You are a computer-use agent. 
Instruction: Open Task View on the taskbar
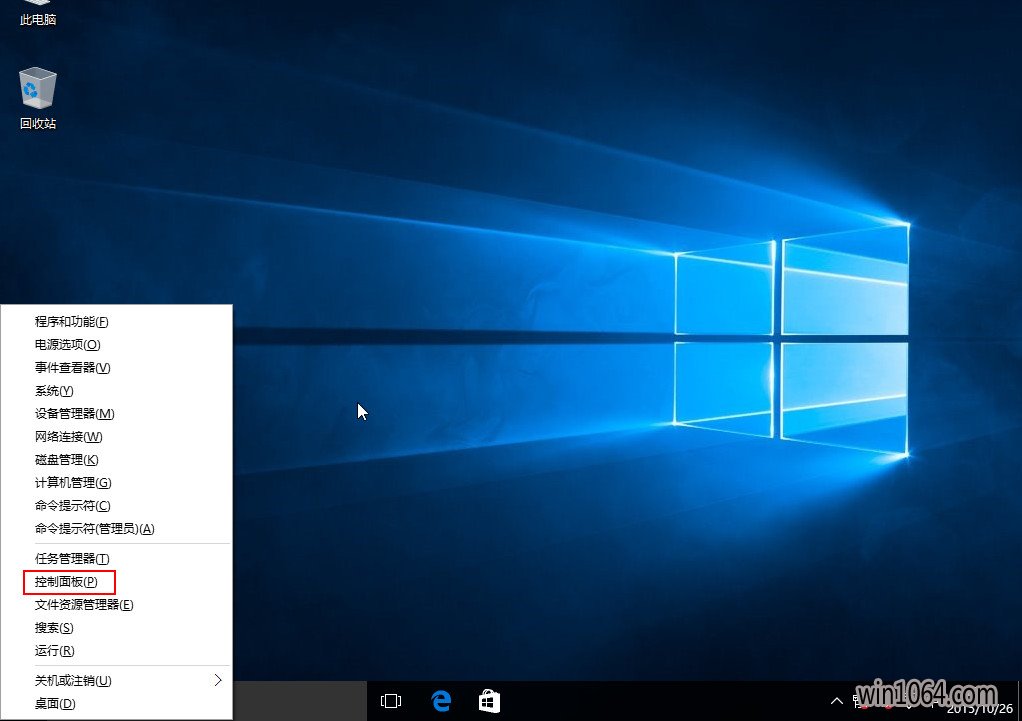click(391, 701)
